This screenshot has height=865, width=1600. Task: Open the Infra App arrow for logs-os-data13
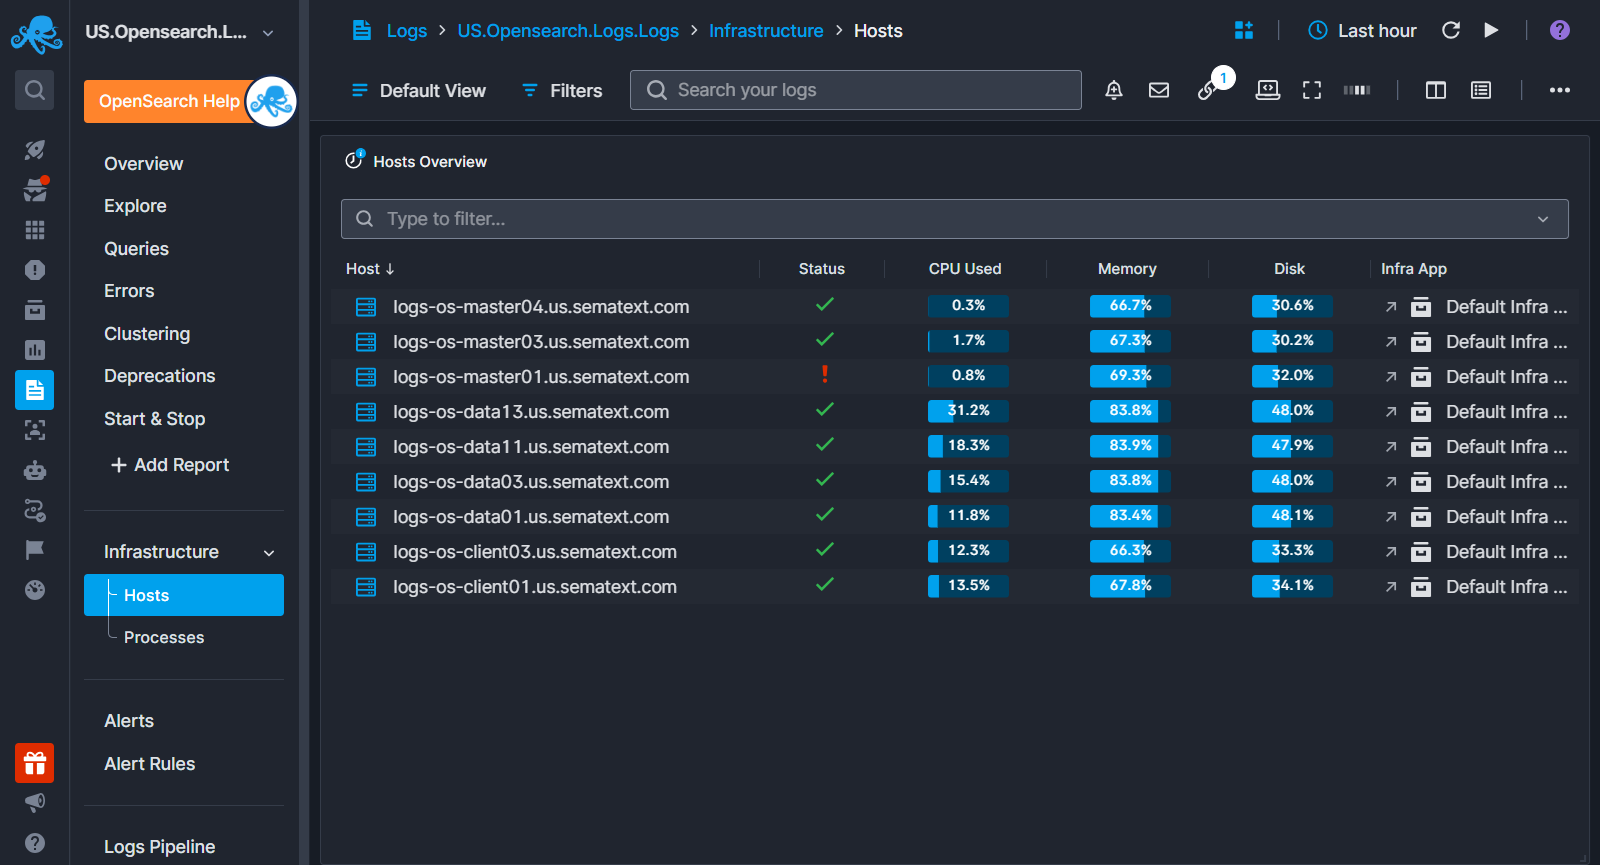pyautogui.click(x=1391, y=412)
